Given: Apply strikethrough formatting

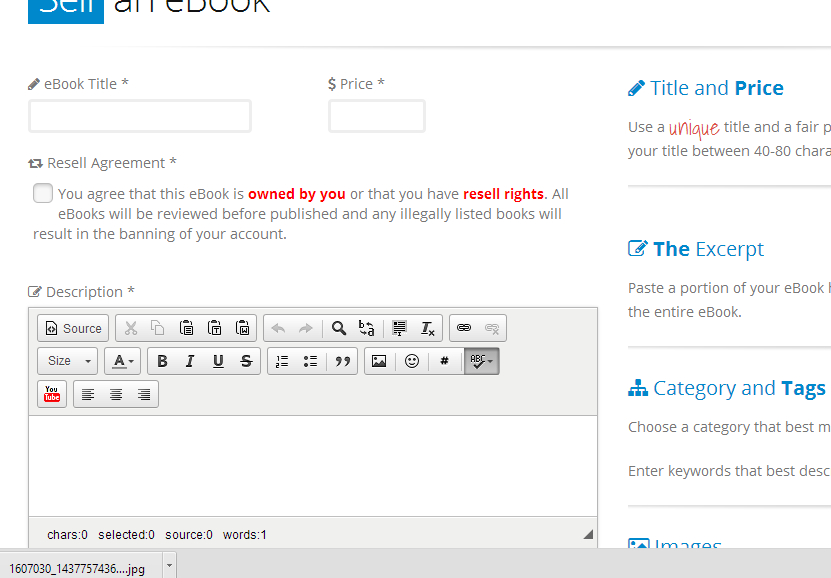Looking at the screenshot, I should tap(246, 361).
